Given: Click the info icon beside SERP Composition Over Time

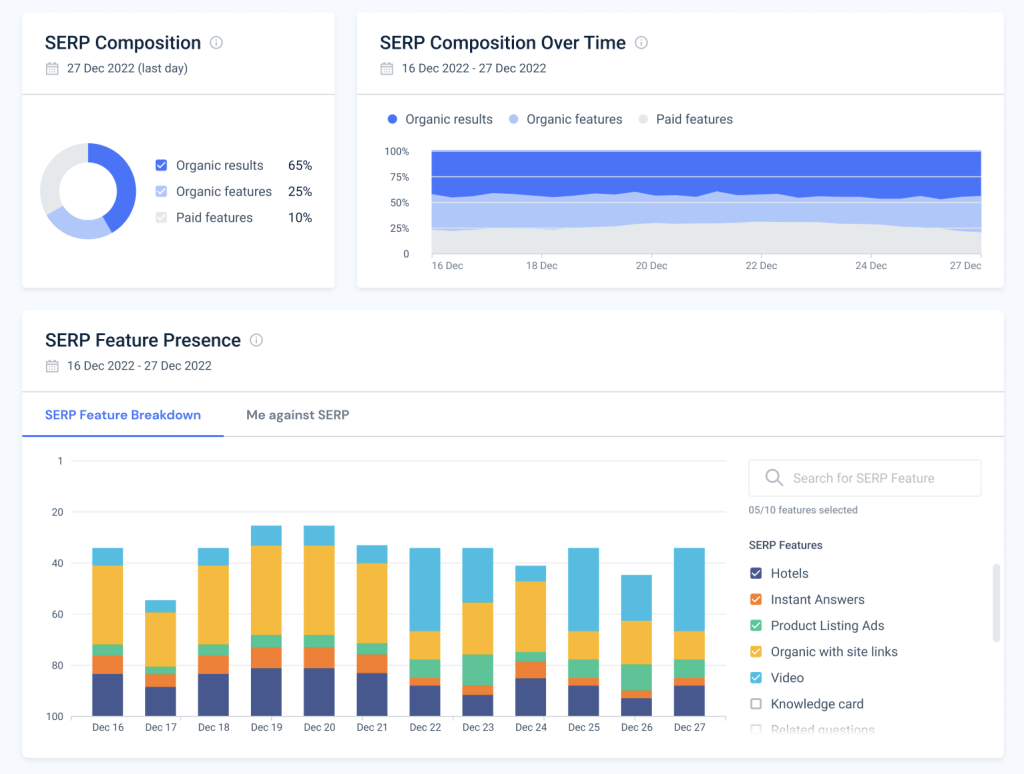Looking at the screenshot, I should click(x=641, y=43).
